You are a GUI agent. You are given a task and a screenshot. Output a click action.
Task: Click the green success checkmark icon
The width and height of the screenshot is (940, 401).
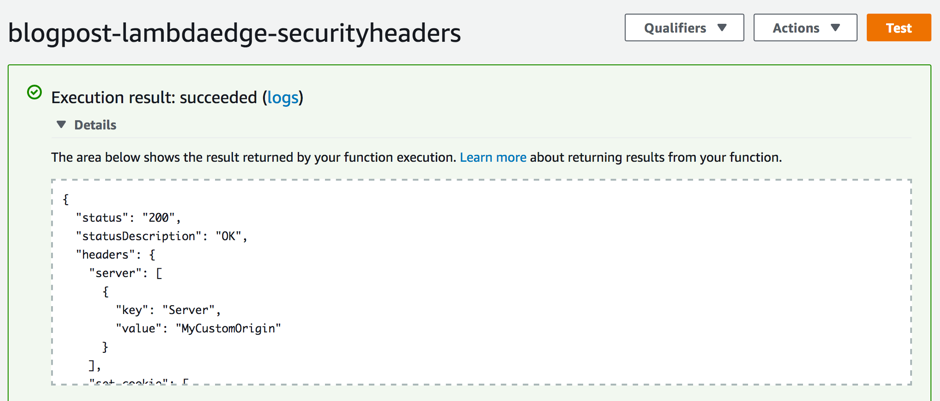click(35, 92)
